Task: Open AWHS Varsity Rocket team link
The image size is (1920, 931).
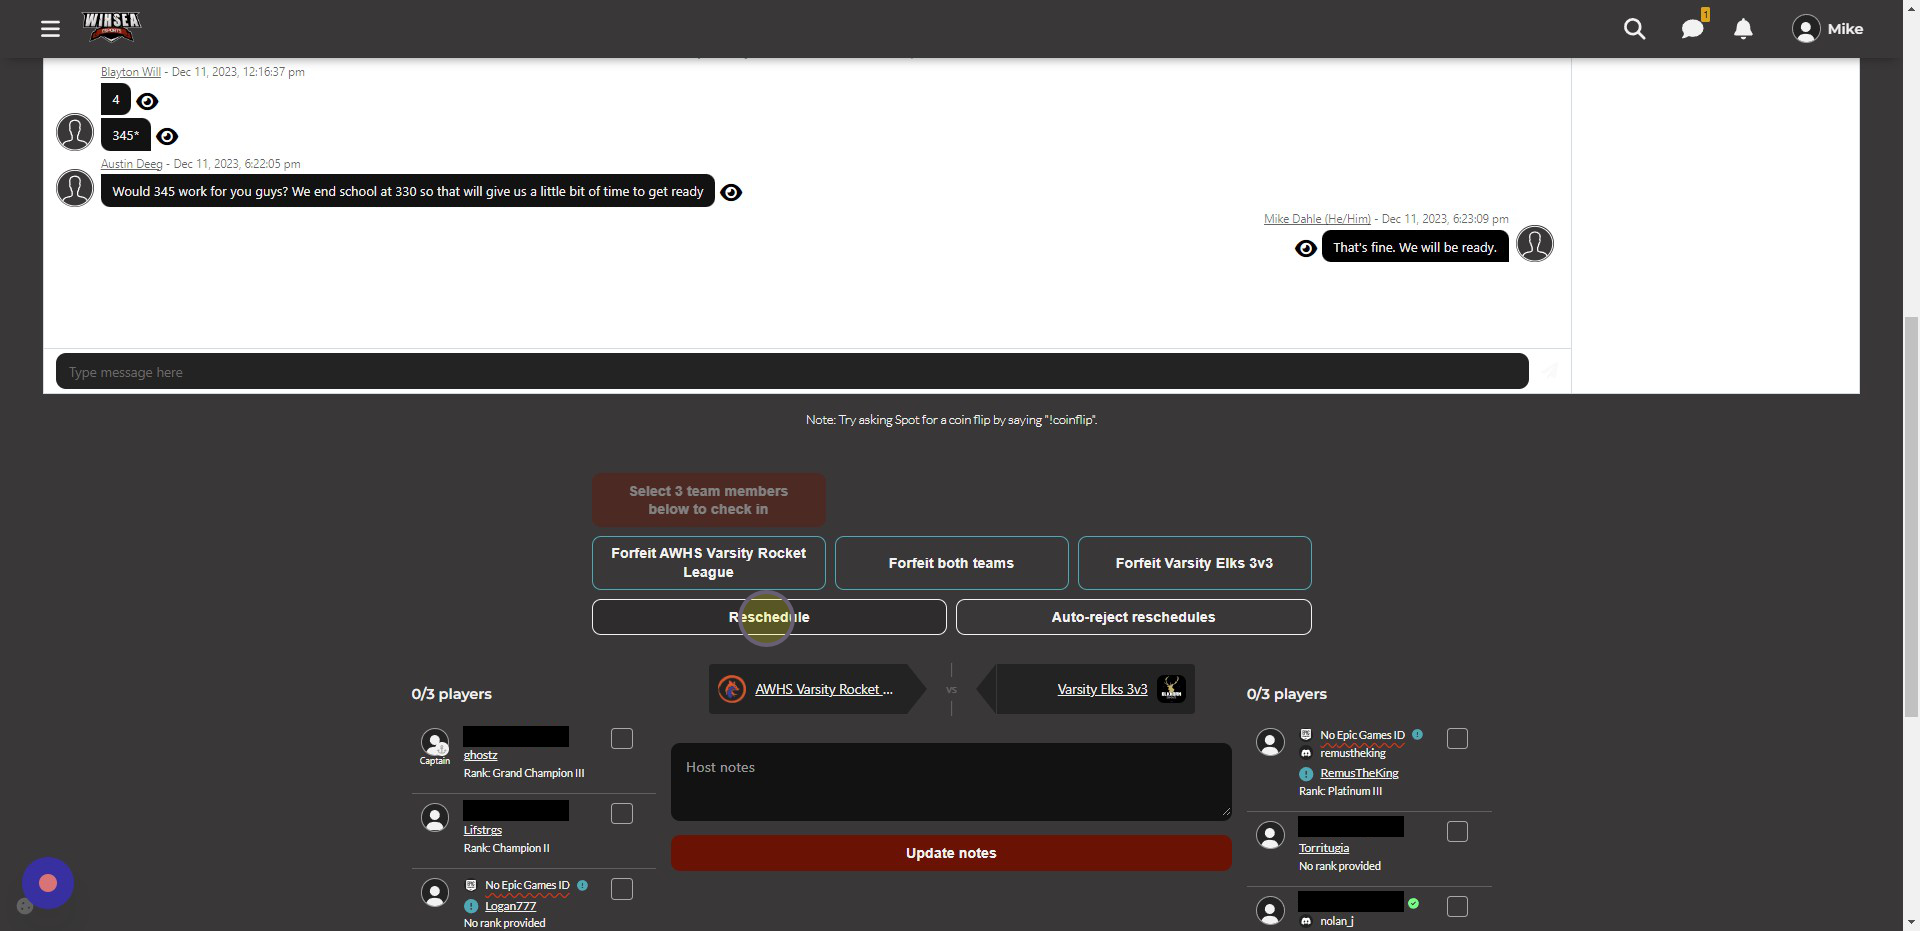Action: pos(824,689)
